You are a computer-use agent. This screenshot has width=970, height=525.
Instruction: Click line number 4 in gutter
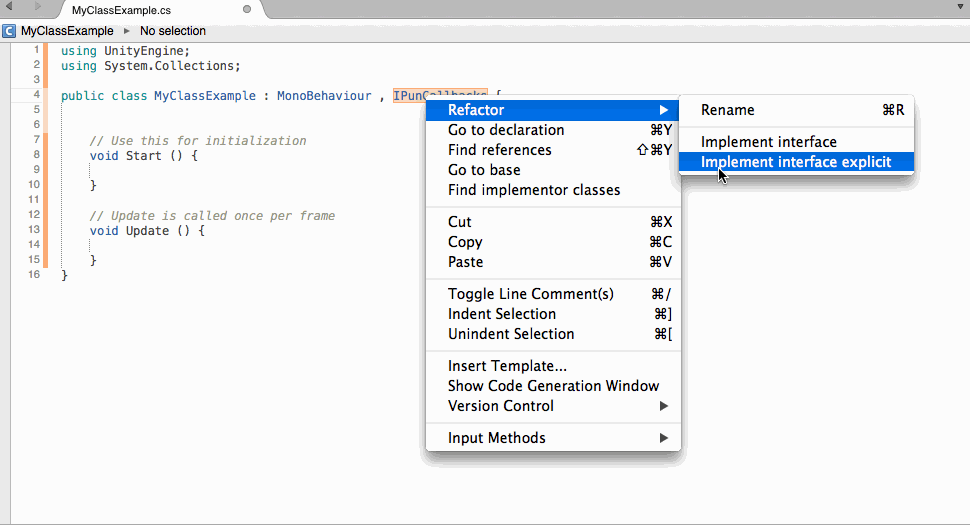(36, 95)
